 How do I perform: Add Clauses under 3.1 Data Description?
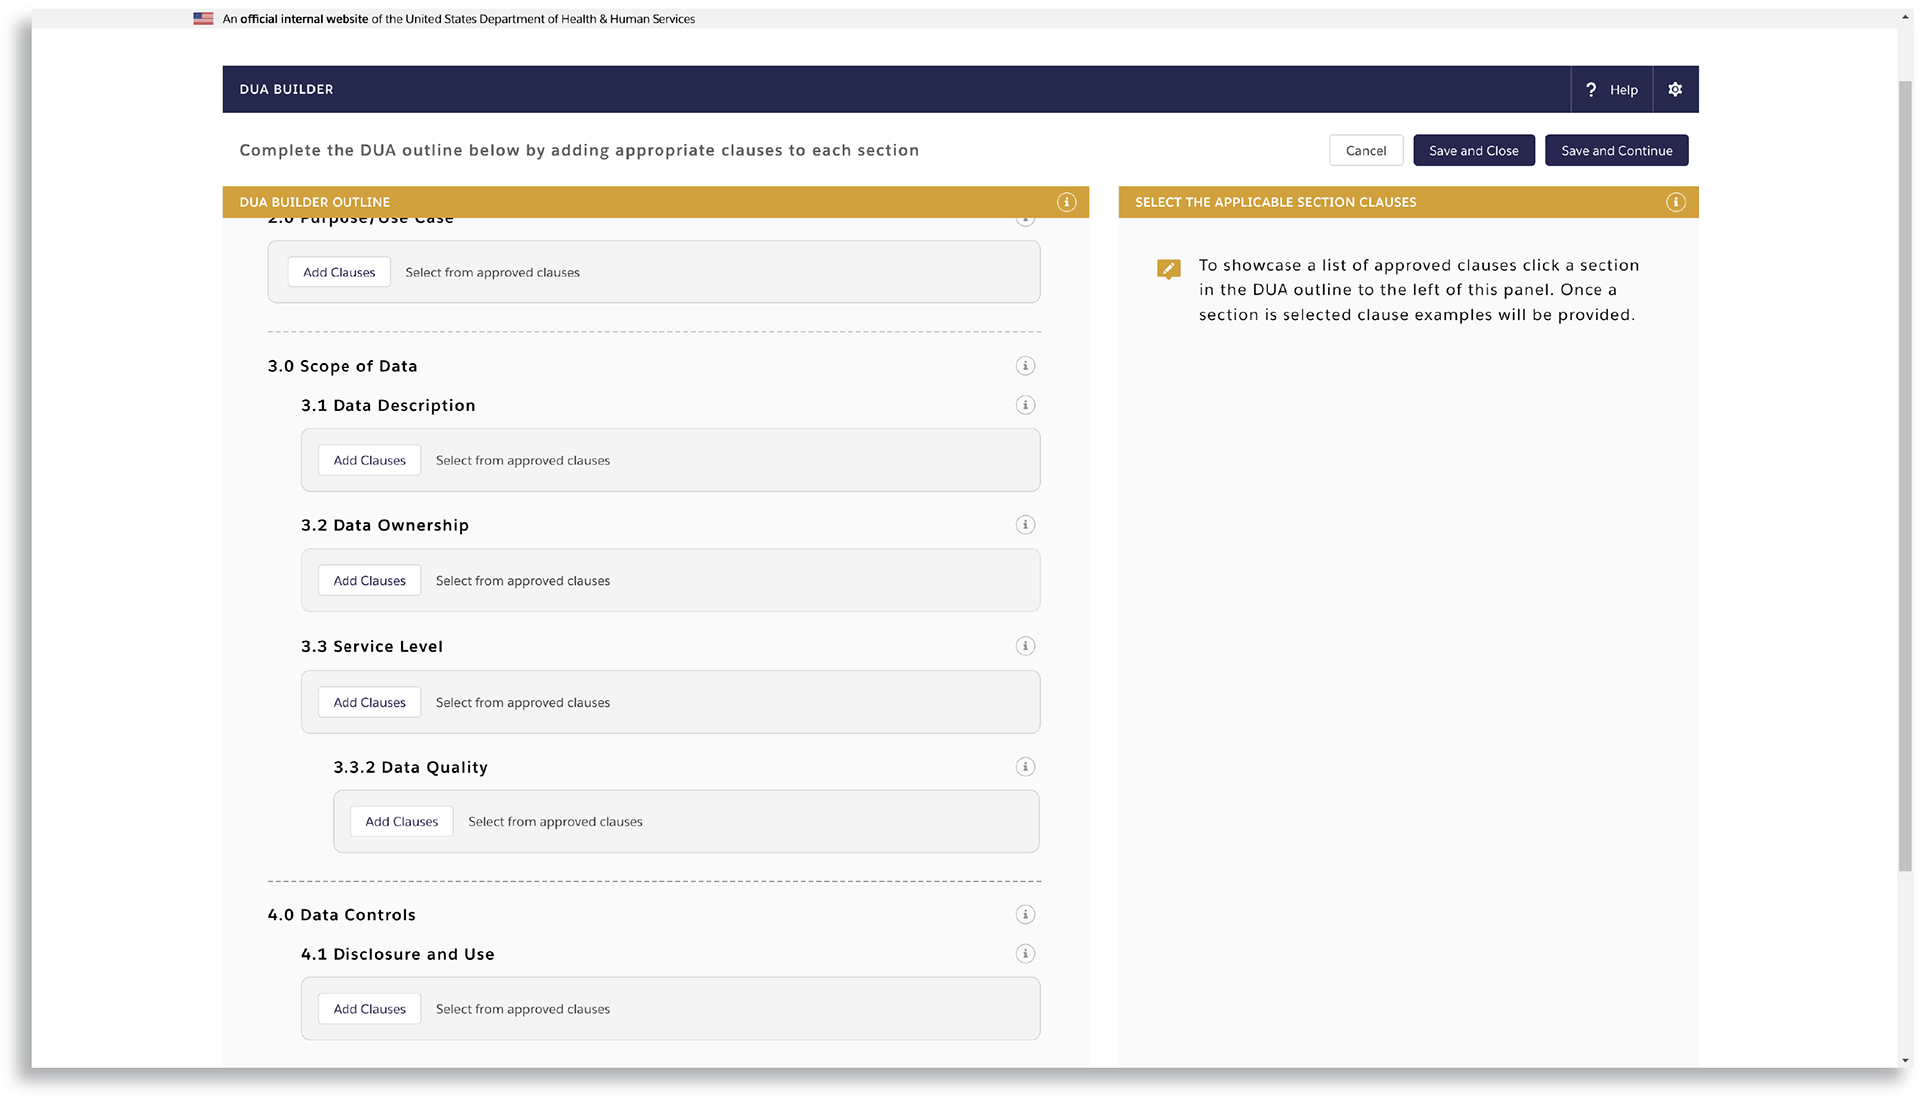pyautogui.click(x=369, y=461)
